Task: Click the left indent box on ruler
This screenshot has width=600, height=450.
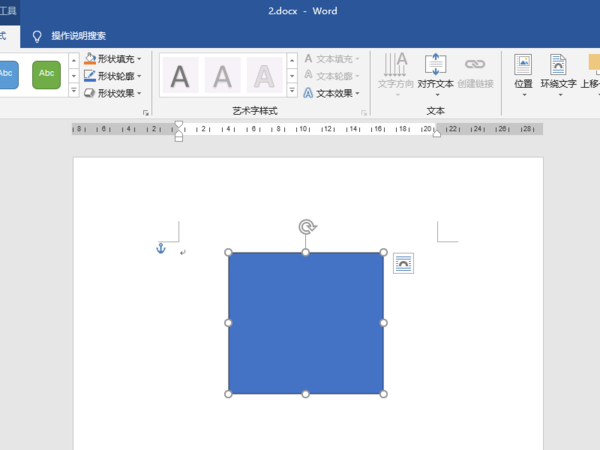Action: 179,138
